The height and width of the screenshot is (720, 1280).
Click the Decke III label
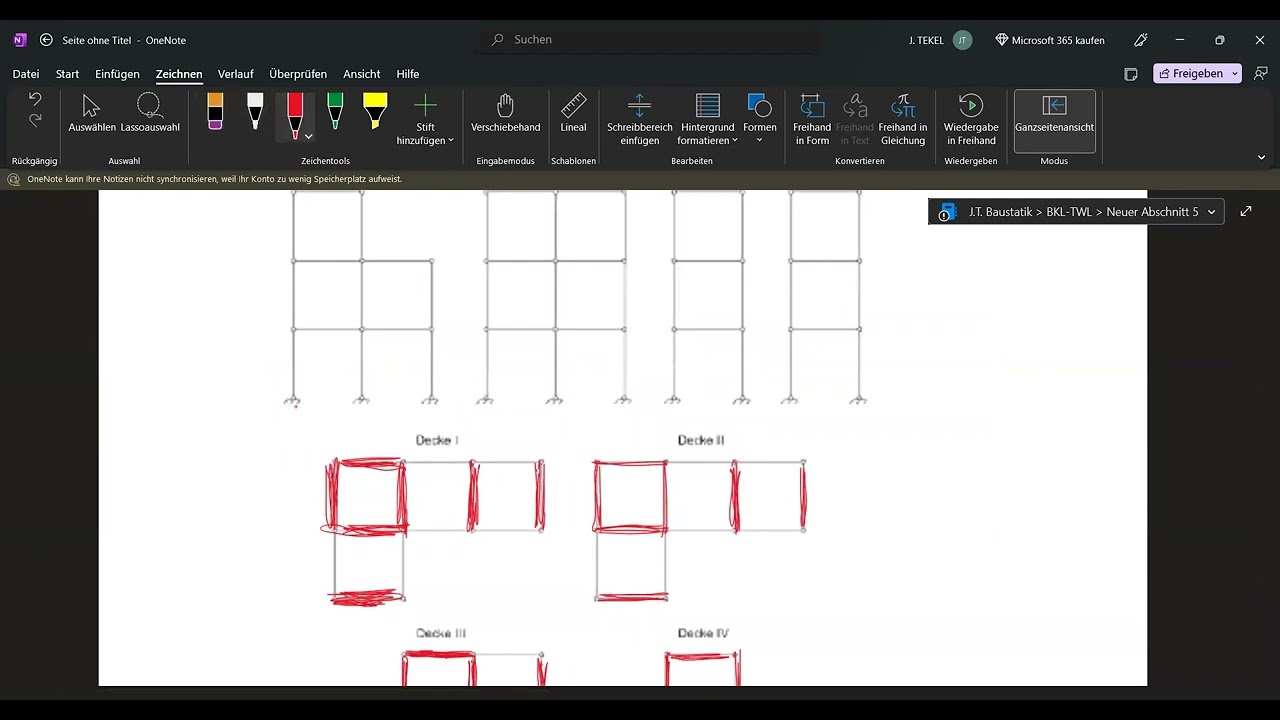(x=441, y=633)
